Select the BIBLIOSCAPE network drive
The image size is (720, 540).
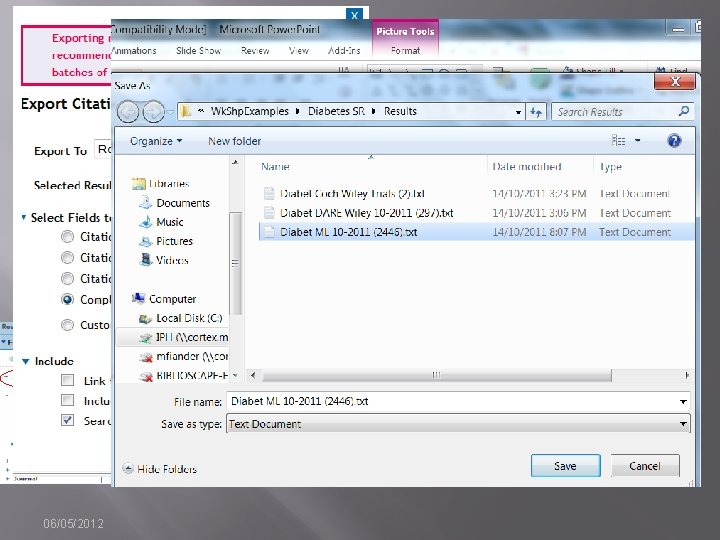[183, 376]
